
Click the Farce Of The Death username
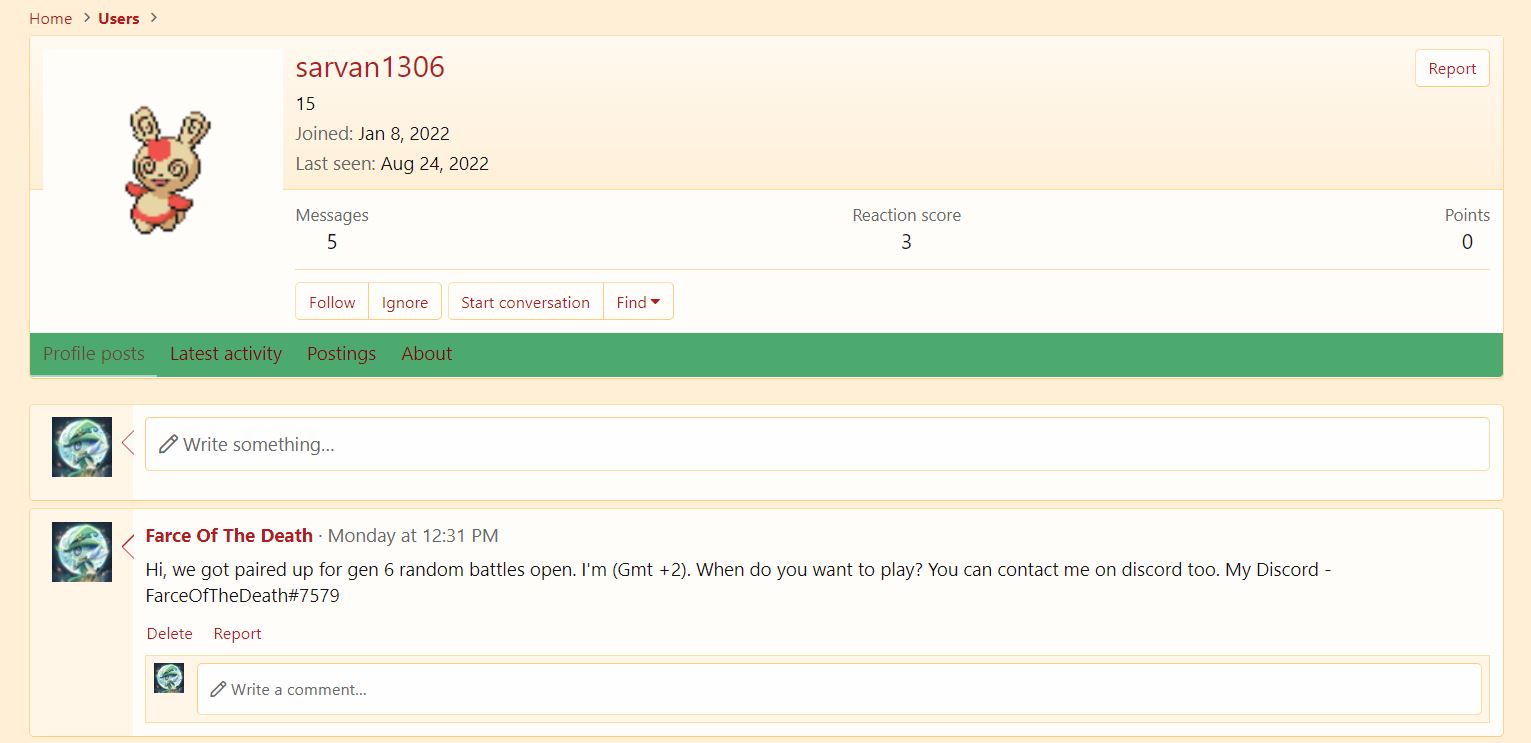229,536
